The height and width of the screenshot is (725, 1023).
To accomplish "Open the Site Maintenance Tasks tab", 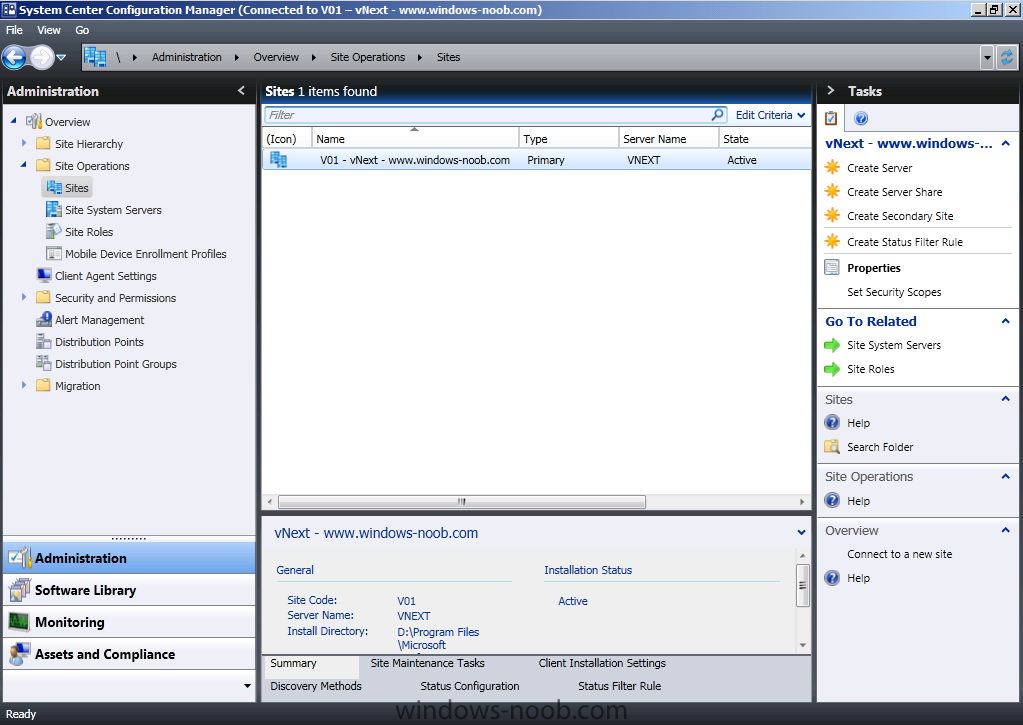I will 427,663.
